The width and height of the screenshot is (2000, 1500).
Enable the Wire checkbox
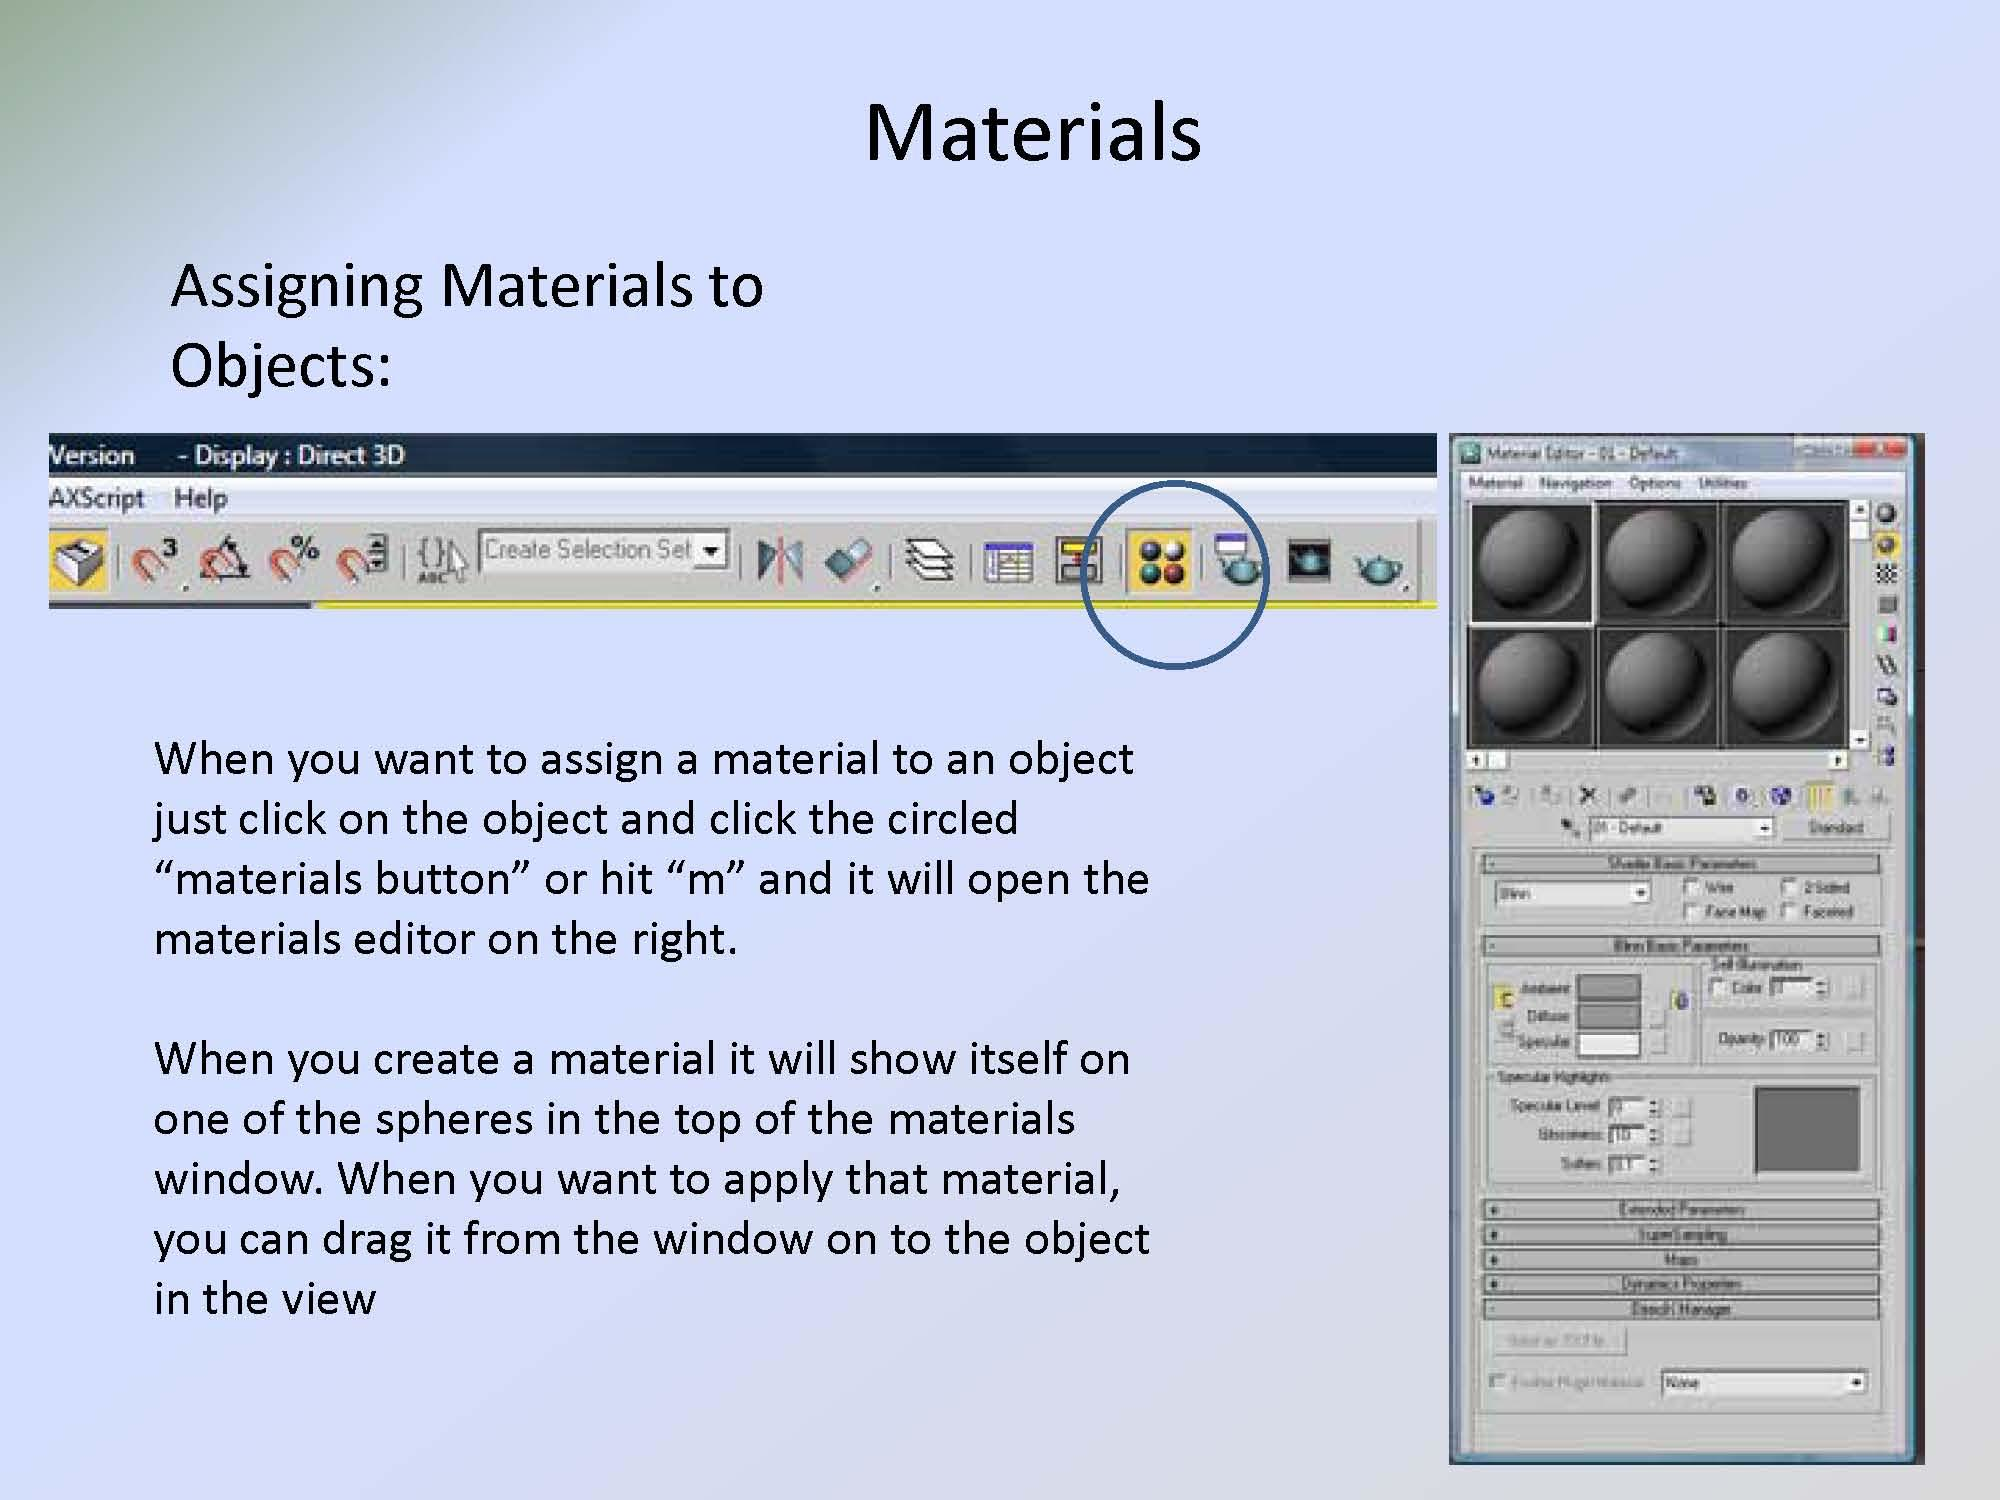tap(1691, 886)
